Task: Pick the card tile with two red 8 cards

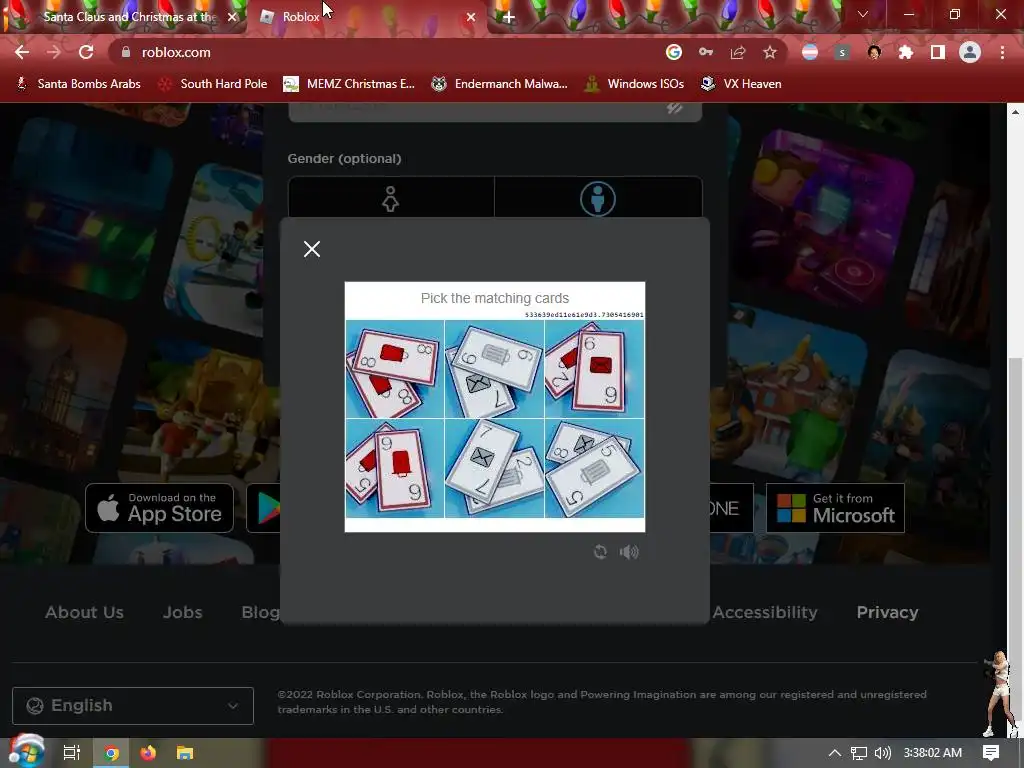Action: coord(394,369)
